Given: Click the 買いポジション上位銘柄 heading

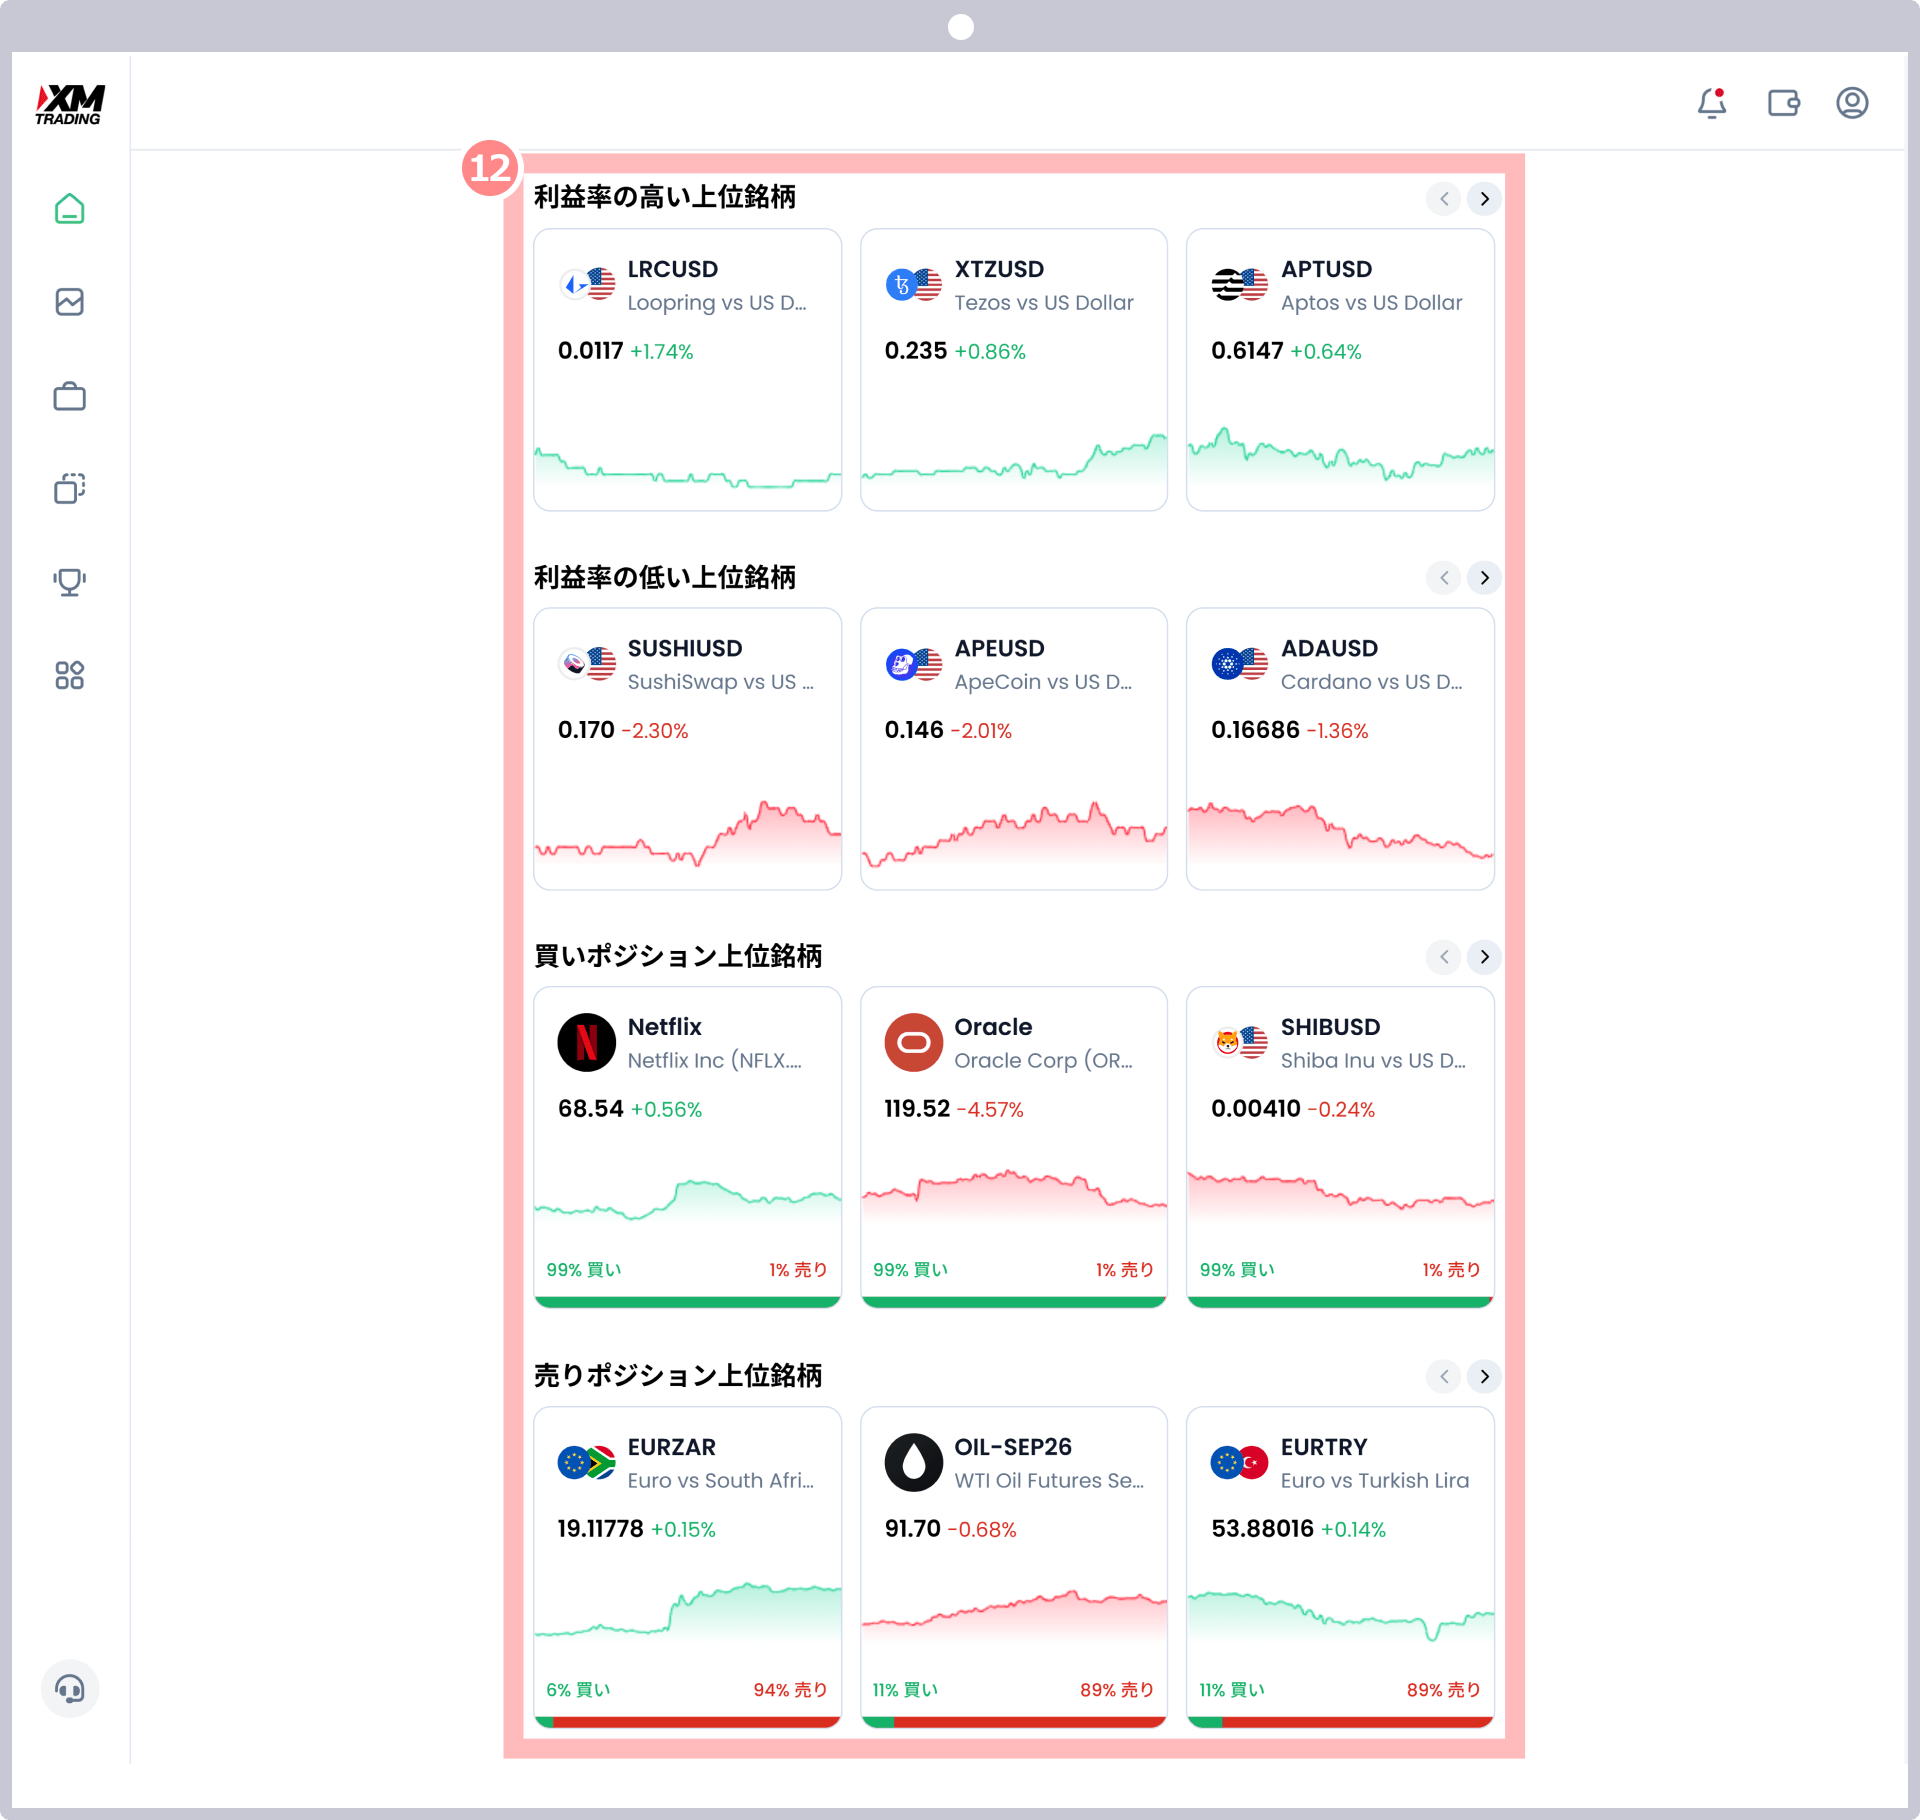Looking at the screenshot, I should click(x=678, y=955).
